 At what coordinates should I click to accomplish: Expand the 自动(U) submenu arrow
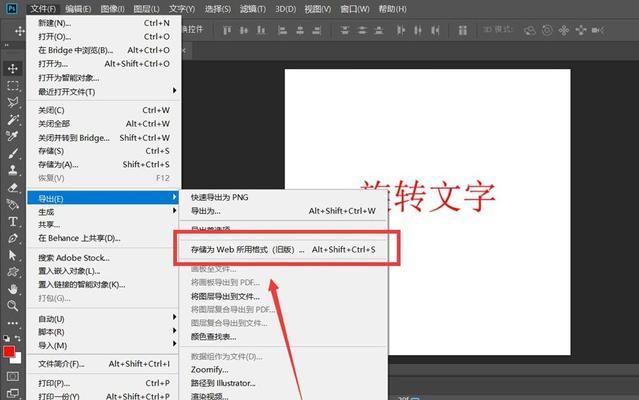174,317
